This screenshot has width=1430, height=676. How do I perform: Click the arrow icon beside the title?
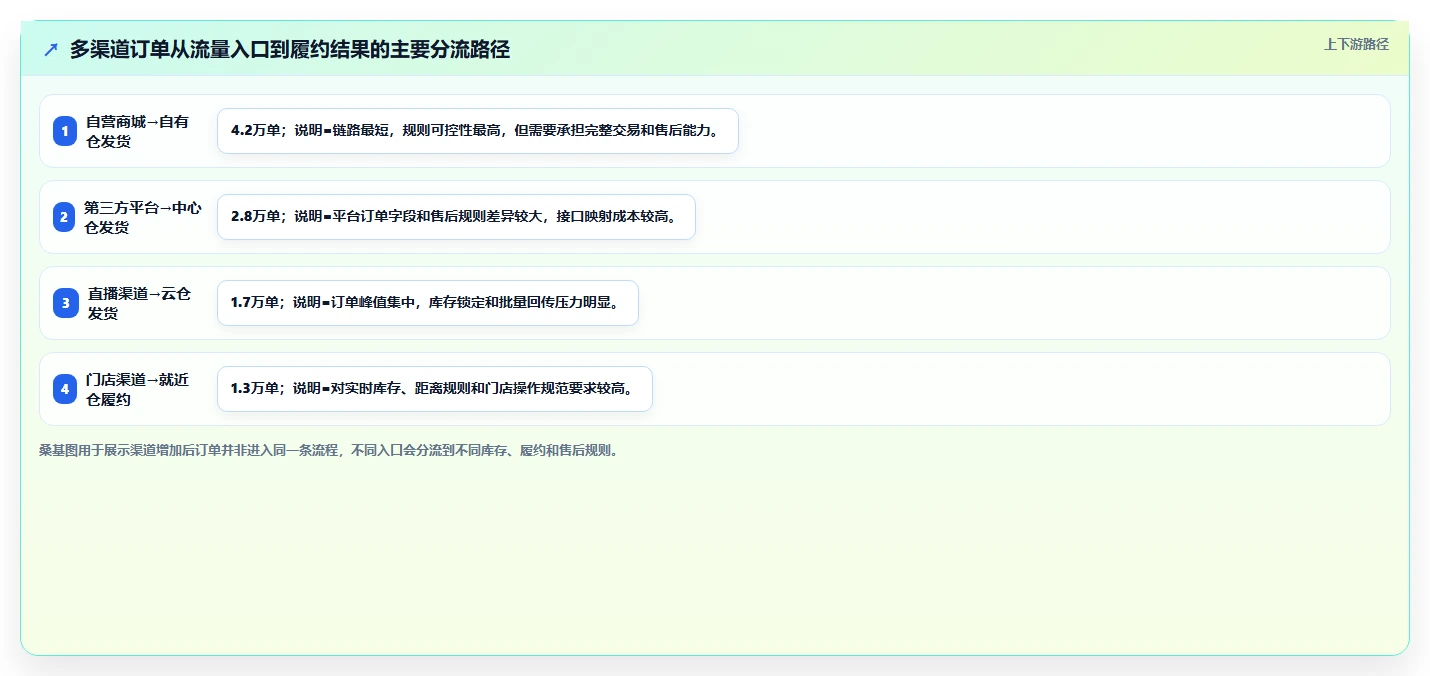coord(51,49)
